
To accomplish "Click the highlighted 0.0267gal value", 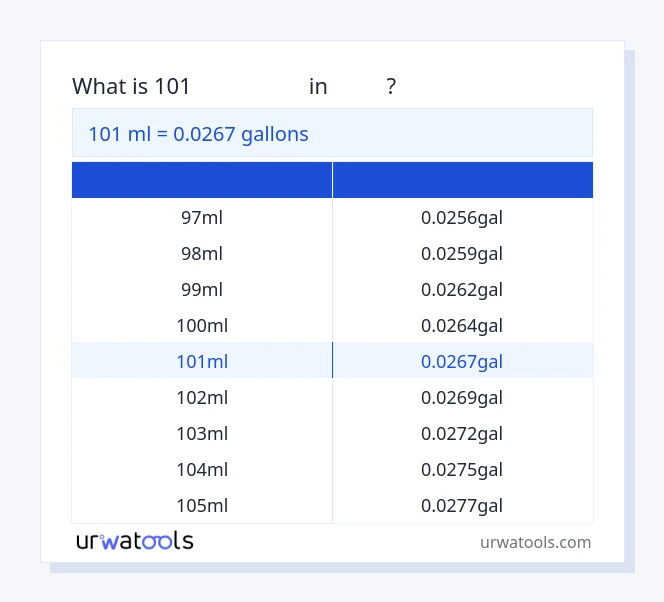I will [x=462, y=361].
